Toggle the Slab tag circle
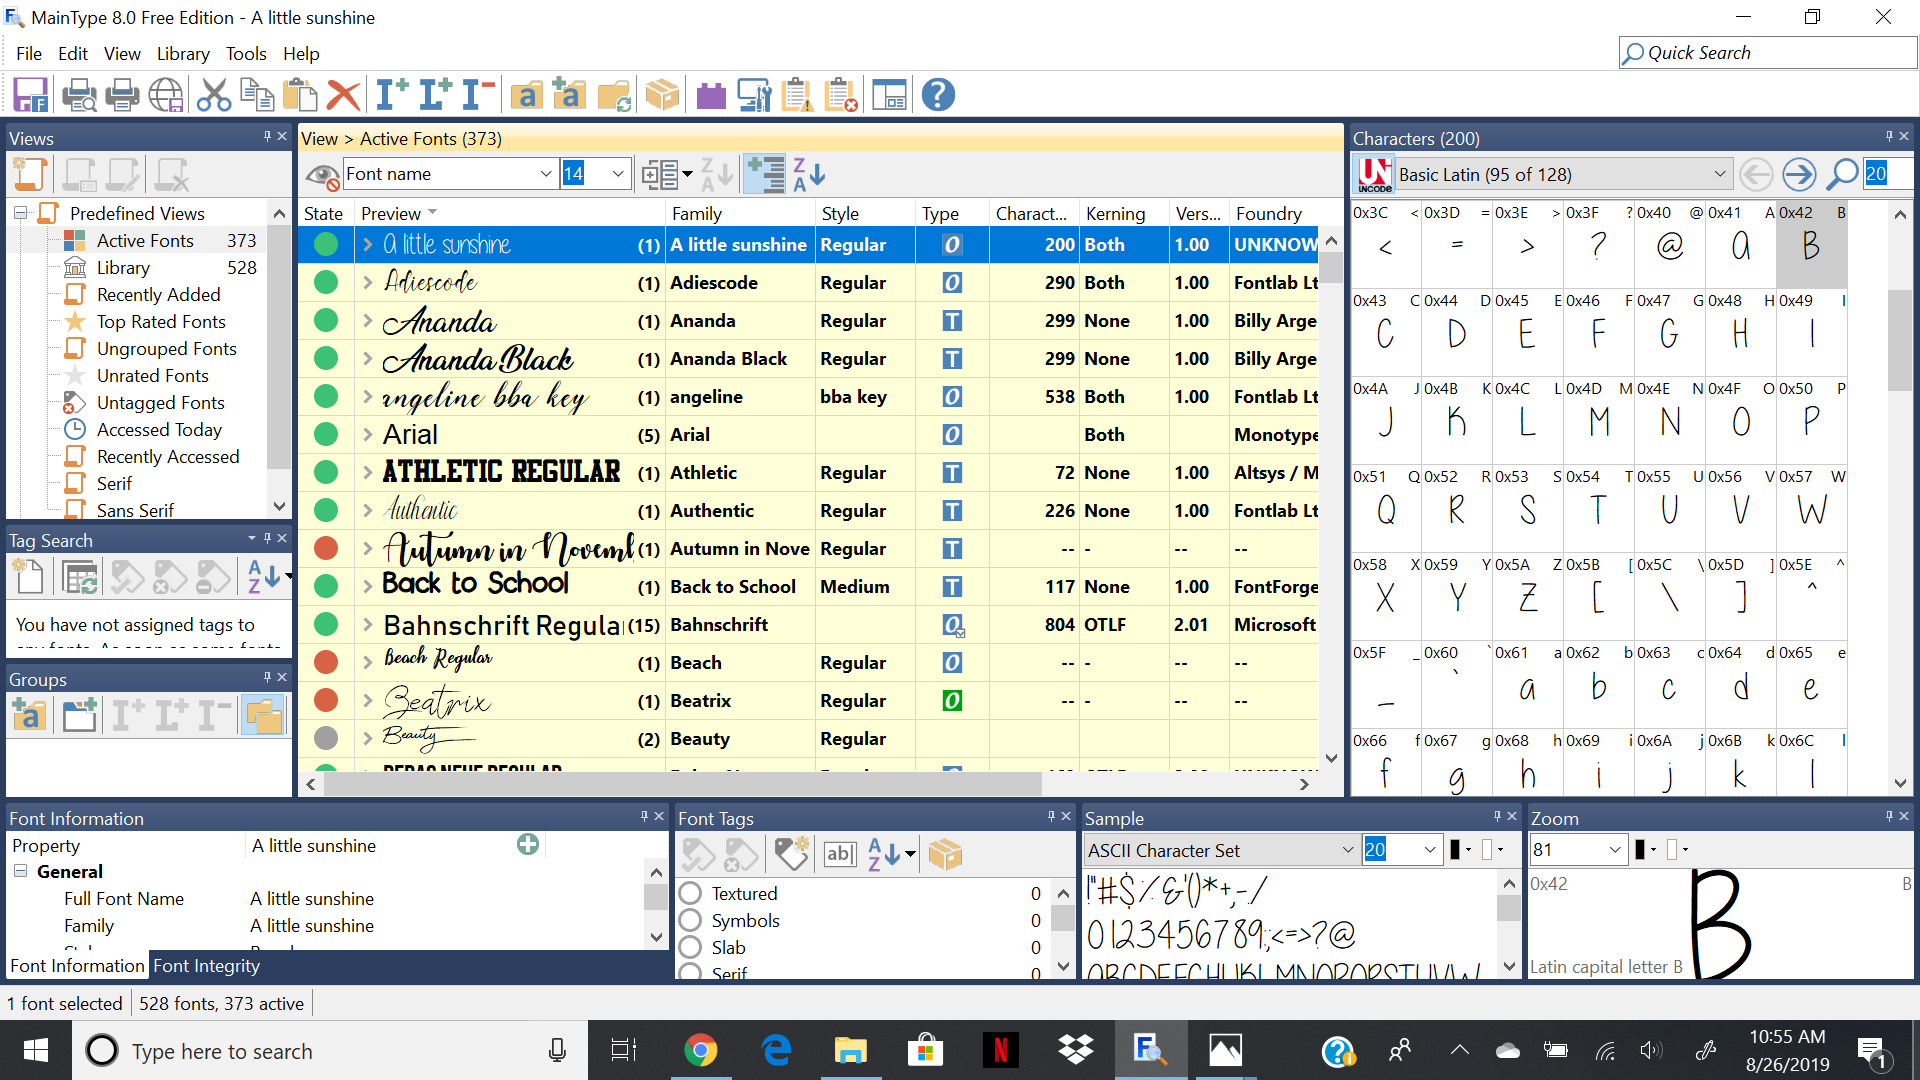The width and height of the screenshot is (1920, 1080). 690,947
